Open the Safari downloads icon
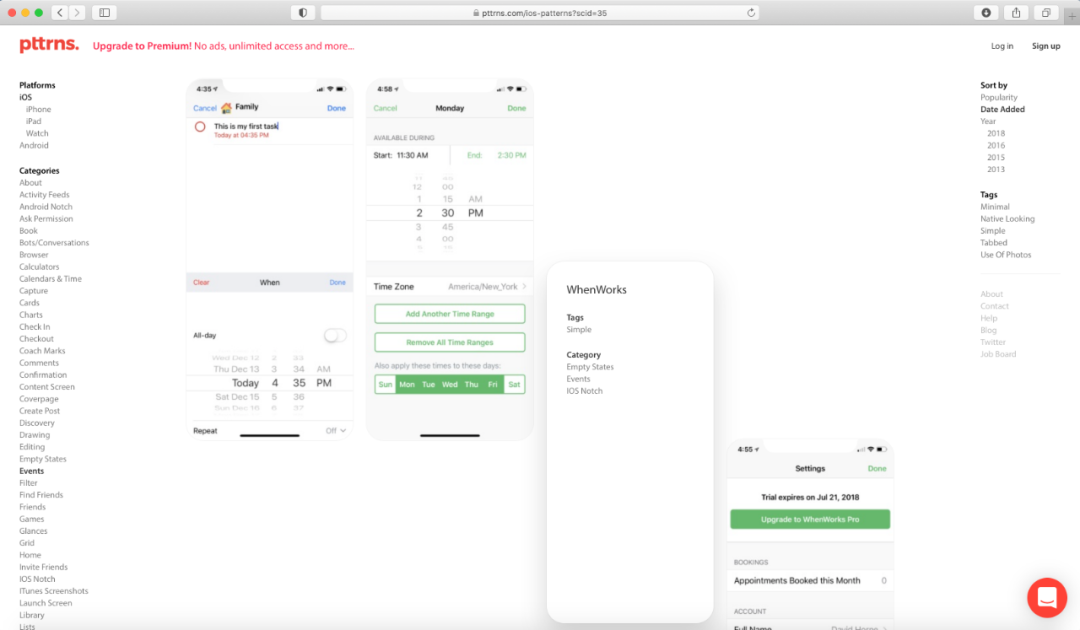The height and width of the screenshot is (630, 1080). tap(986, 12)
